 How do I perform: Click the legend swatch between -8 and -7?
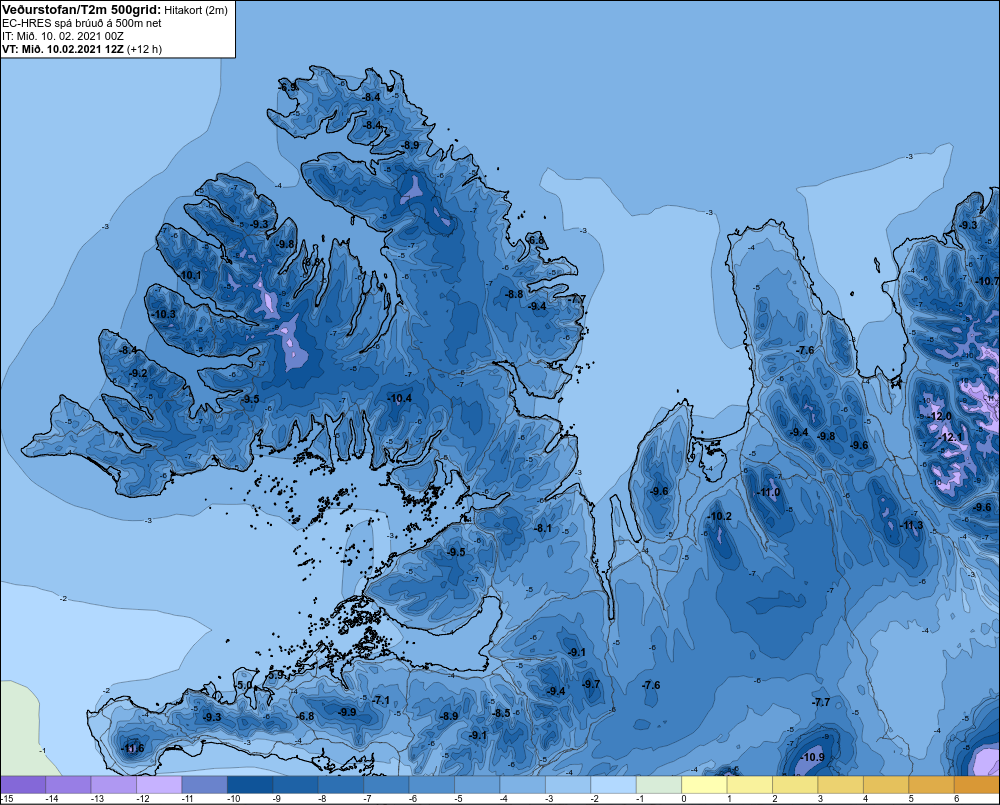(341, 785)
